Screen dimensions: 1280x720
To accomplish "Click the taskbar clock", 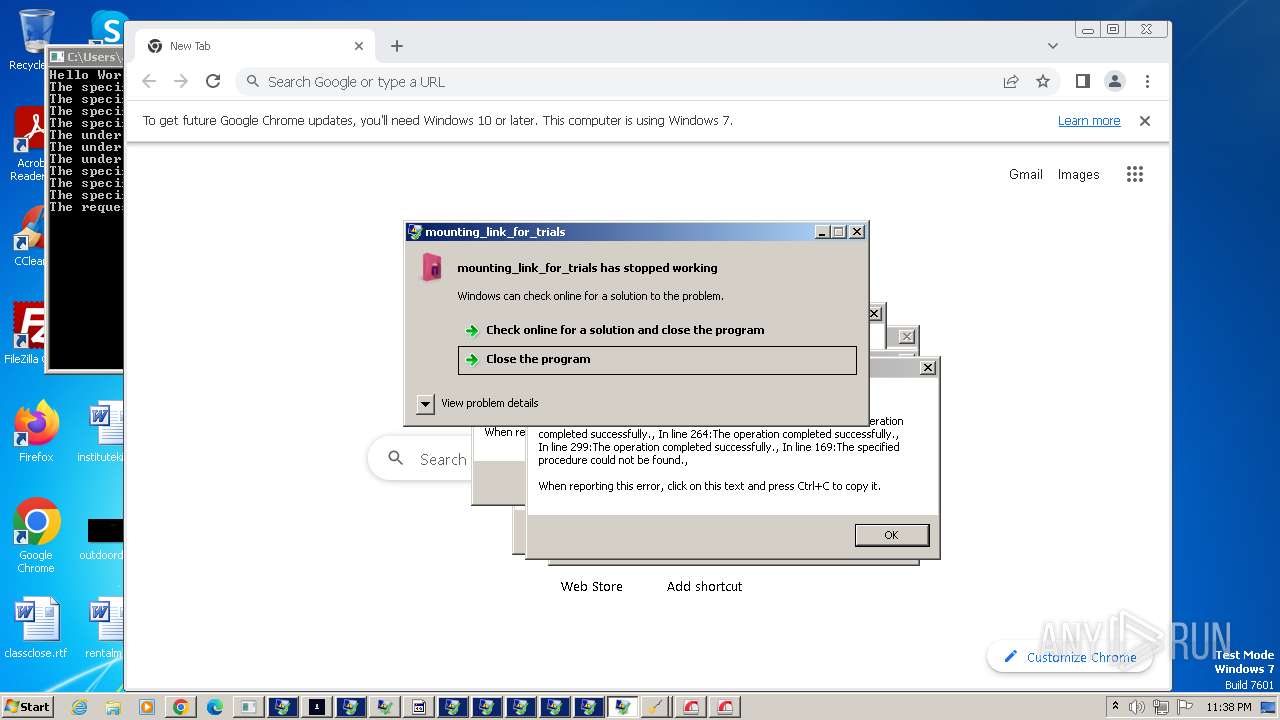I will tap(1229, 707).
